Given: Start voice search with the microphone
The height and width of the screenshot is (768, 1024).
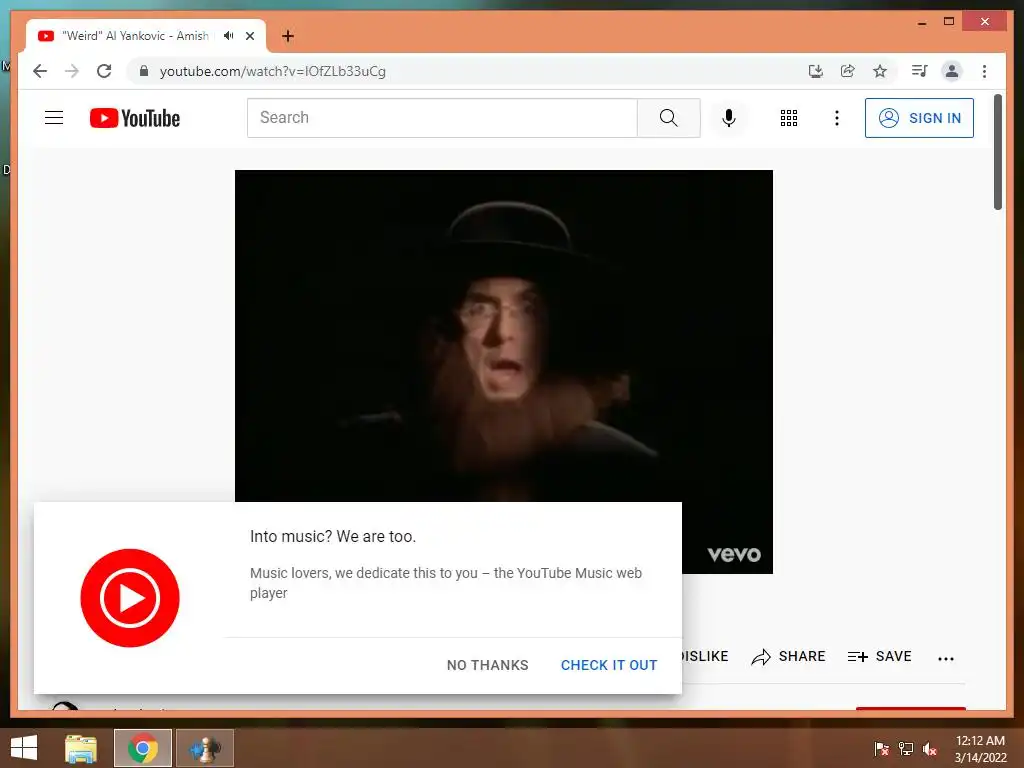Looking at the screenshot, I should point(729,118).
